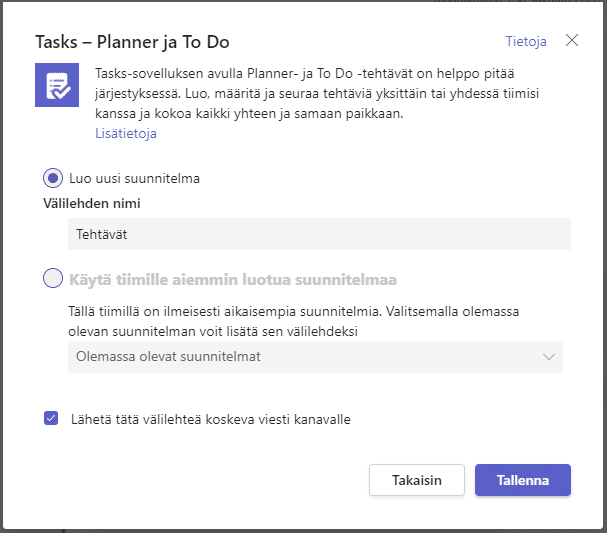The width and height of the screenshot is (607, 533).
Task: Select the Käytä tiimille aiemmin luotua suunnitelmaa radio
Action: (x=53, y=278)
